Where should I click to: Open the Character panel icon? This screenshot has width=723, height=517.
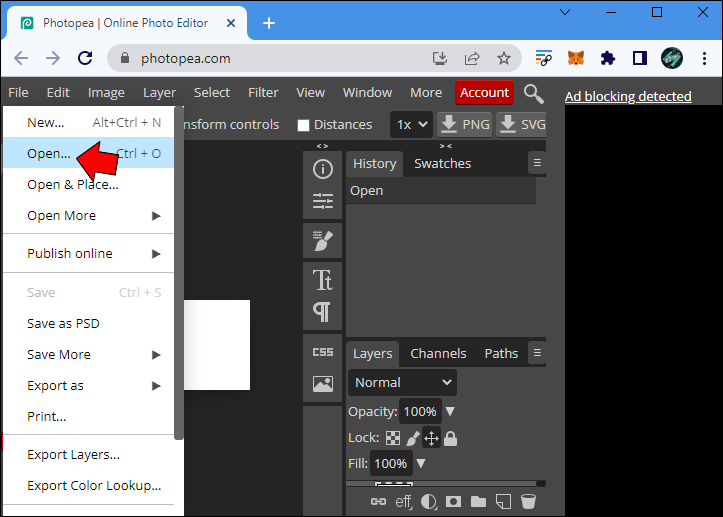click(322, 279)
